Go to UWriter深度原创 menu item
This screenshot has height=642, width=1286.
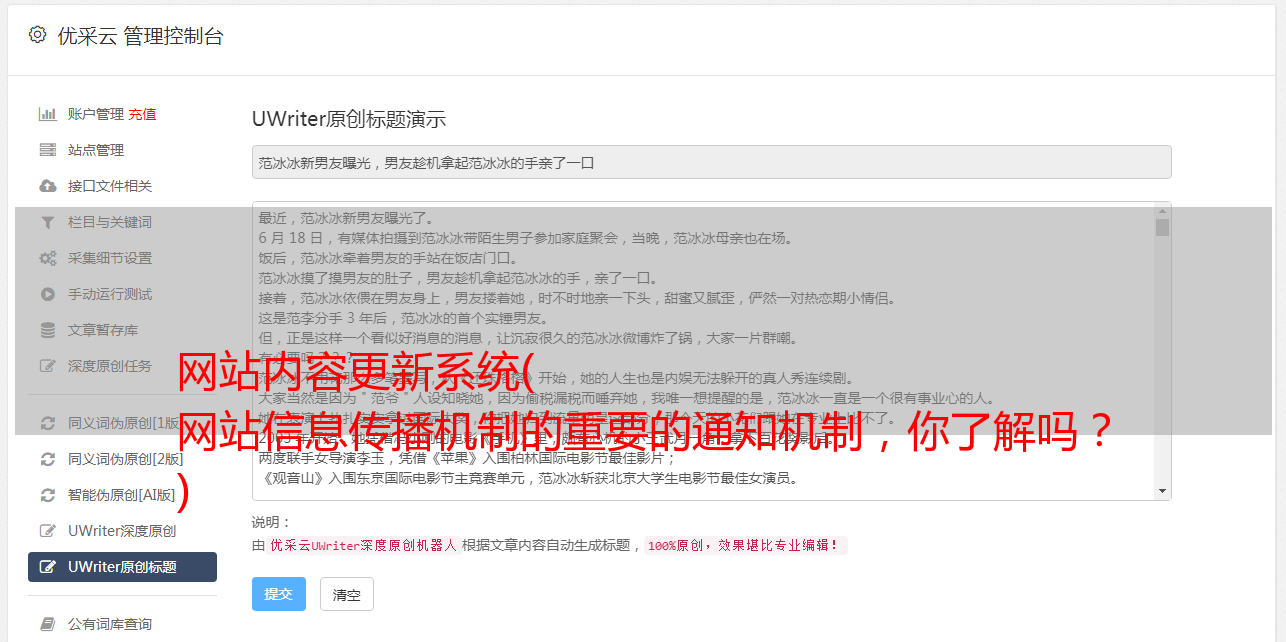[122, 531]
